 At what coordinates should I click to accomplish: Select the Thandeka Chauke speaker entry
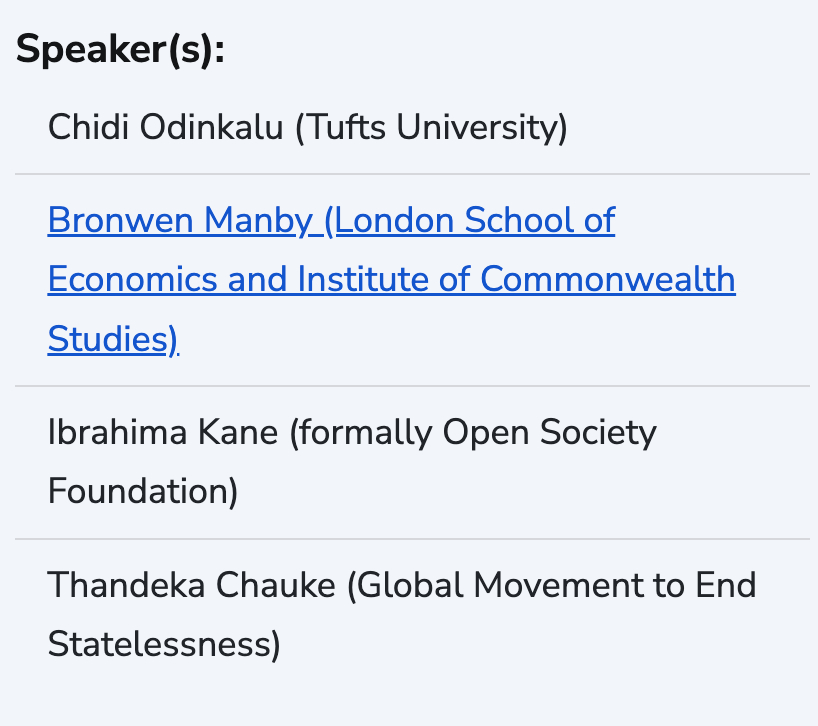[190, 585]
